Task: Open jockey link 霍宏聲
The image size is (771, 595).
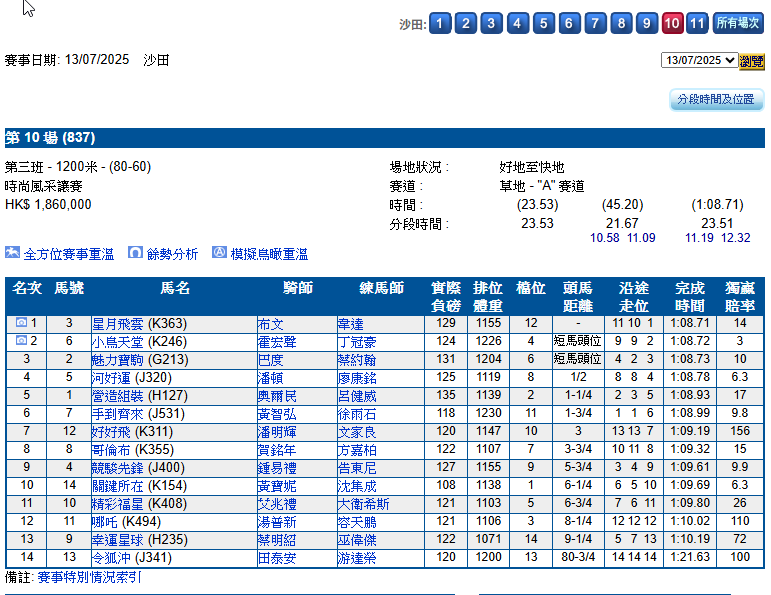Action: (277, 342)
